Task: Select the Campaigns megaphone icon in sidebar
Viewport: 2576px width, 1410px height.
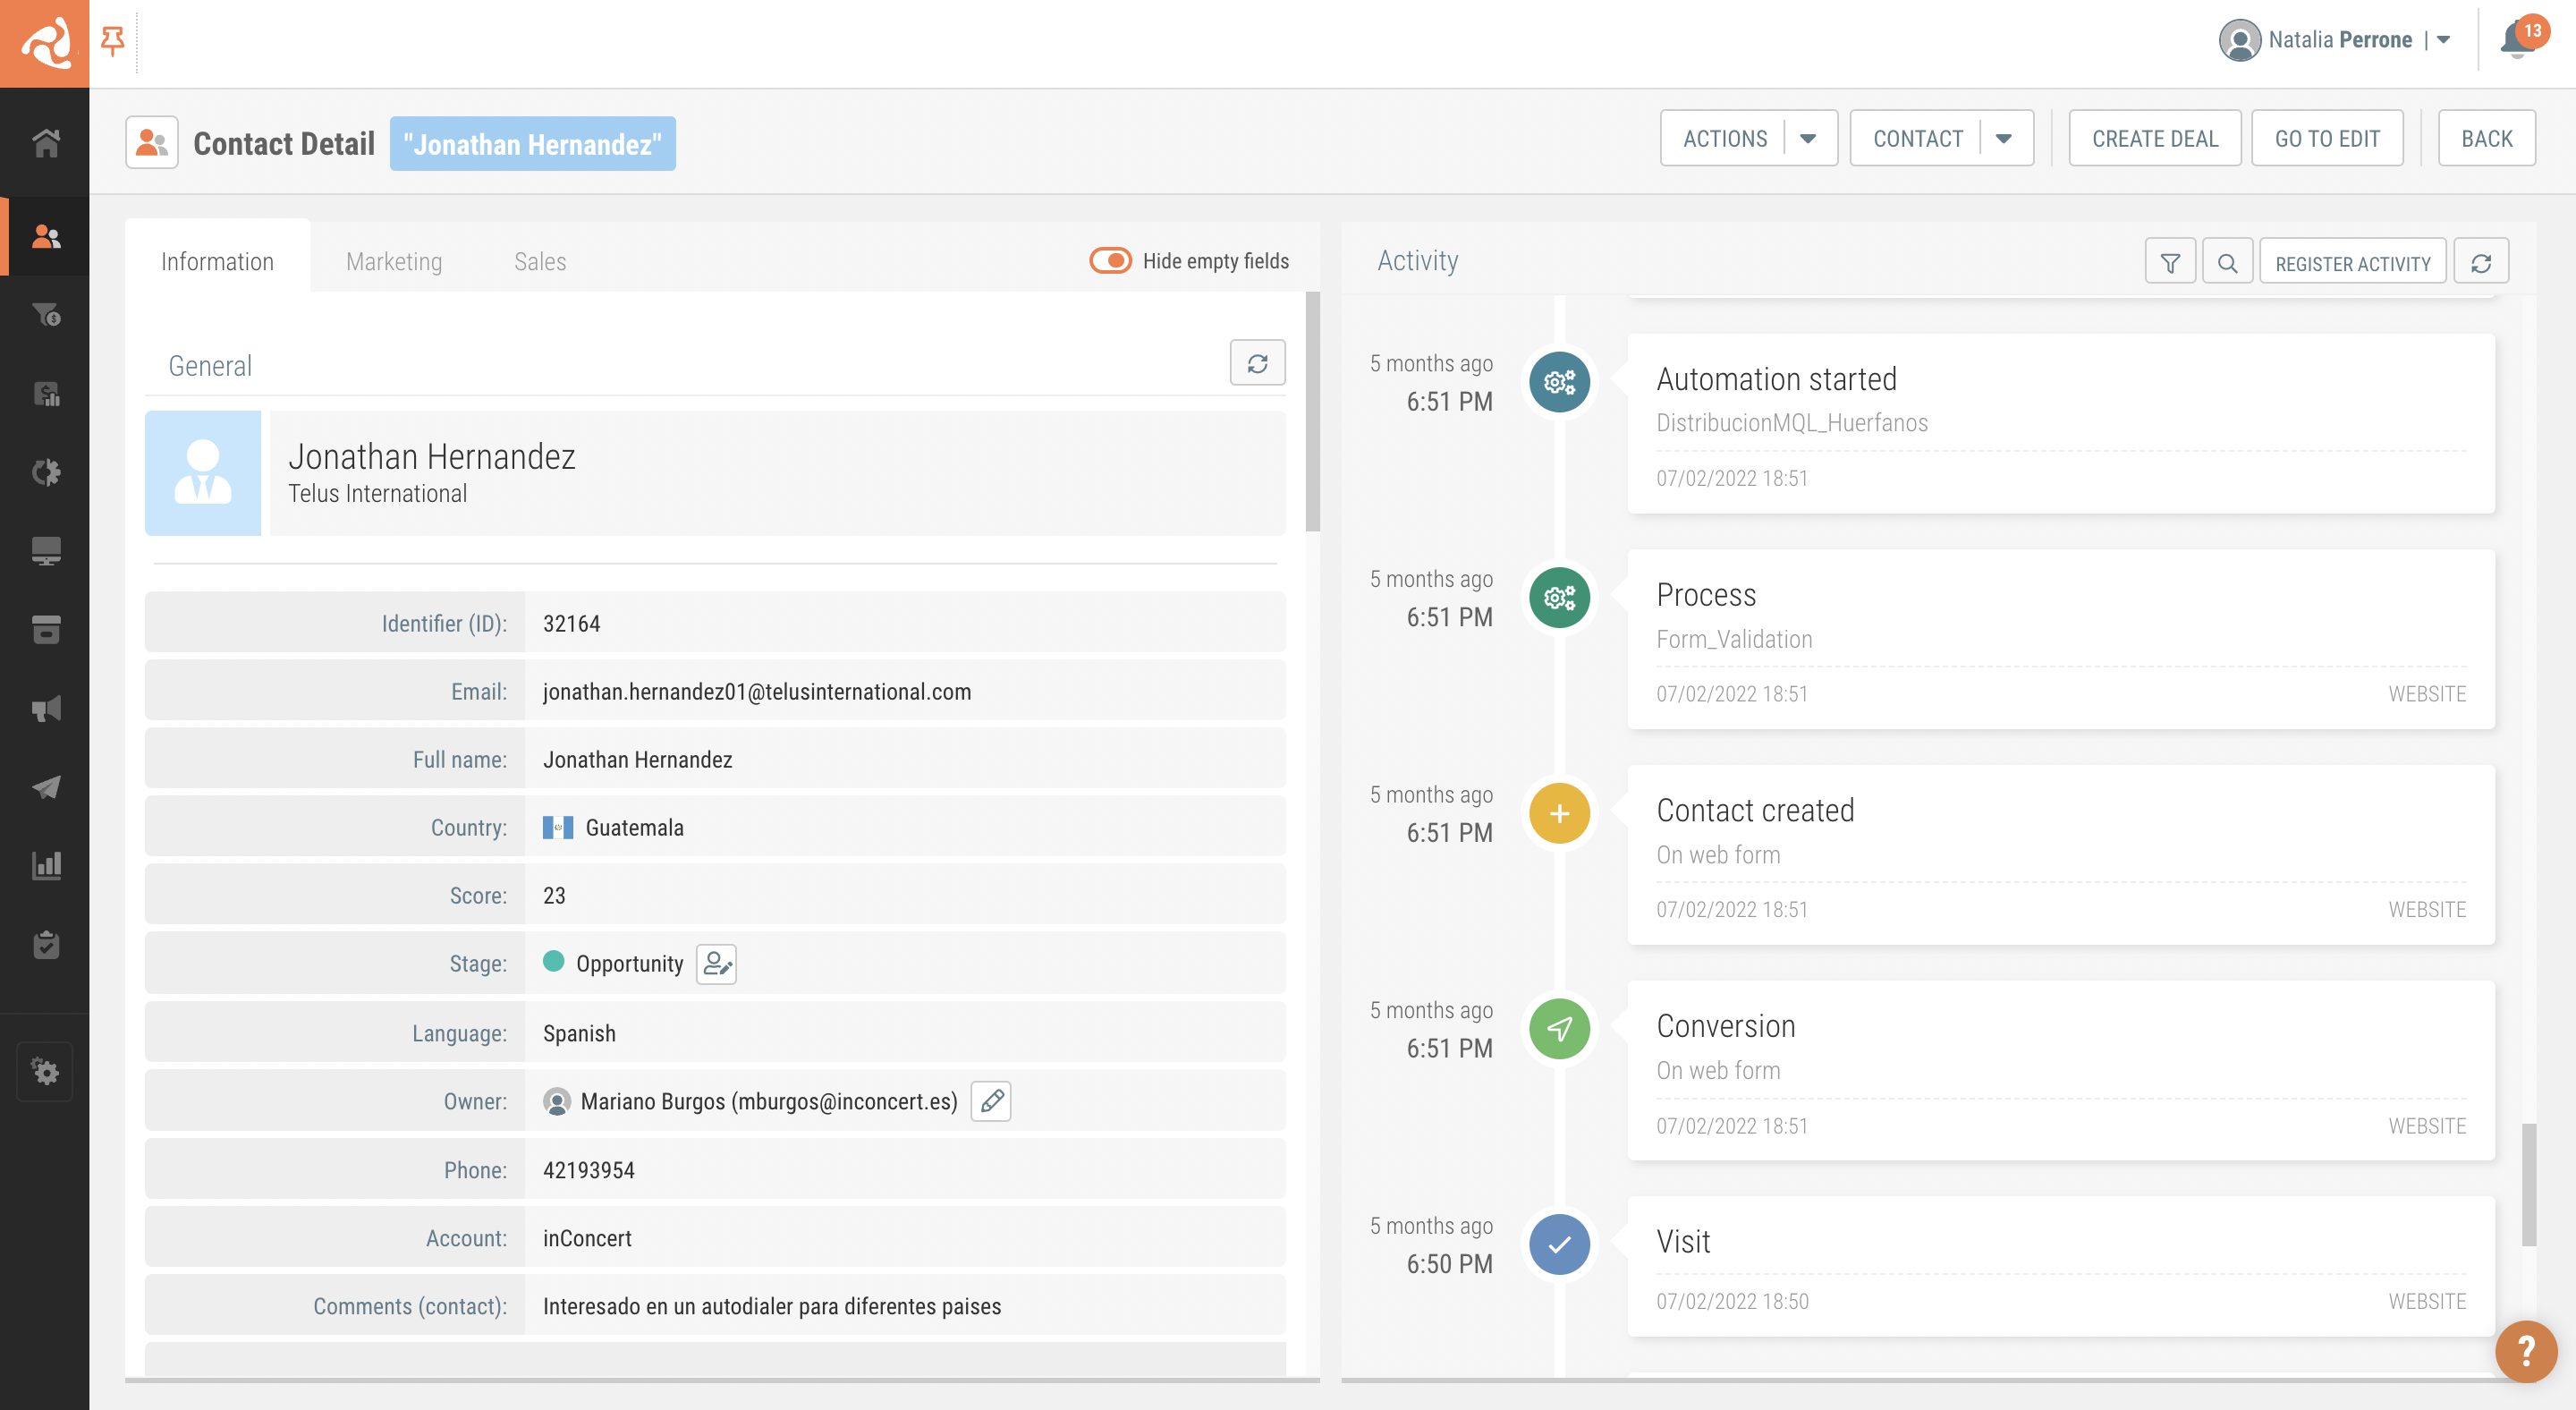Action: coord(45,708)
